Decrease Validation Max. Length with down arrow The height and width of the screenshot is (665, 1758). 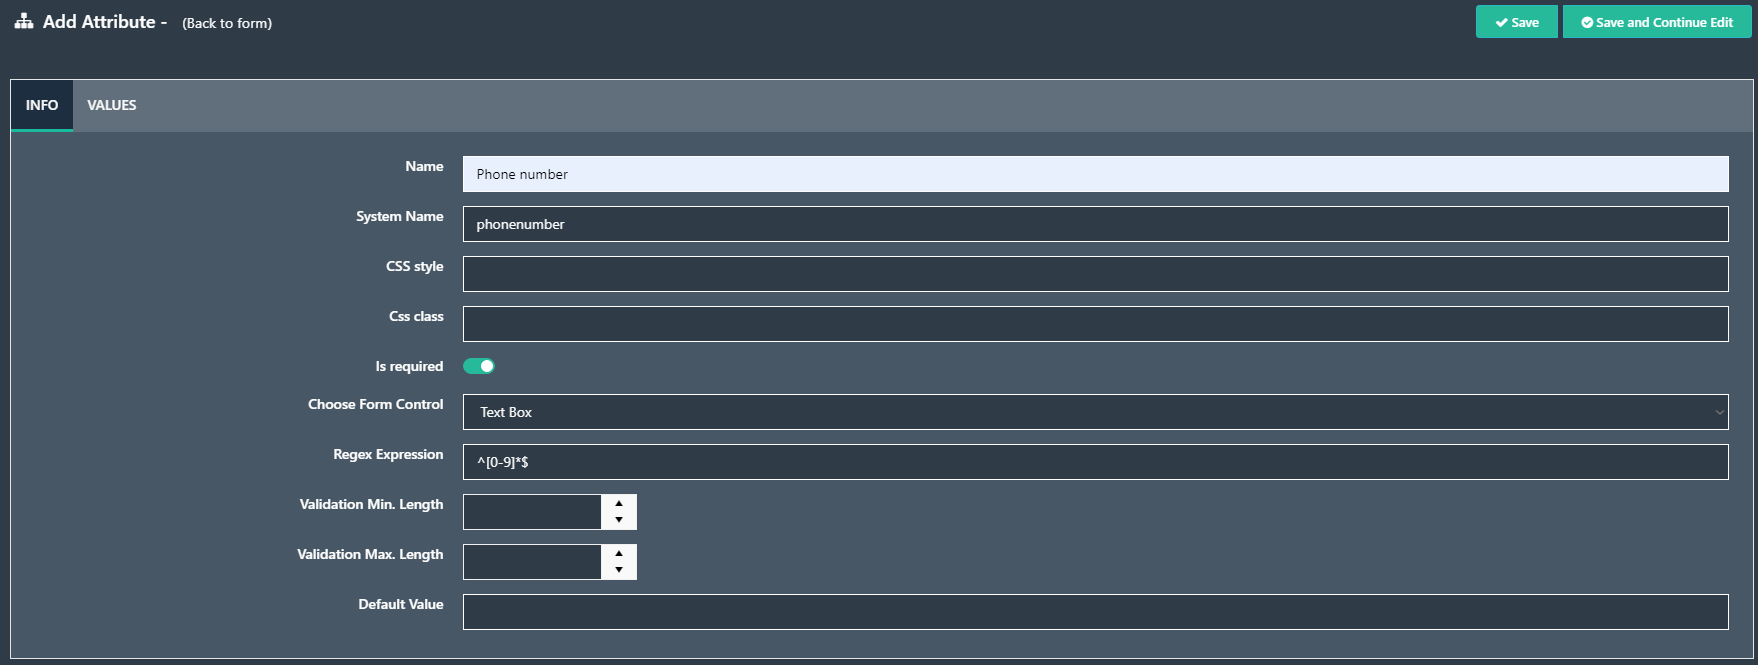619,570
